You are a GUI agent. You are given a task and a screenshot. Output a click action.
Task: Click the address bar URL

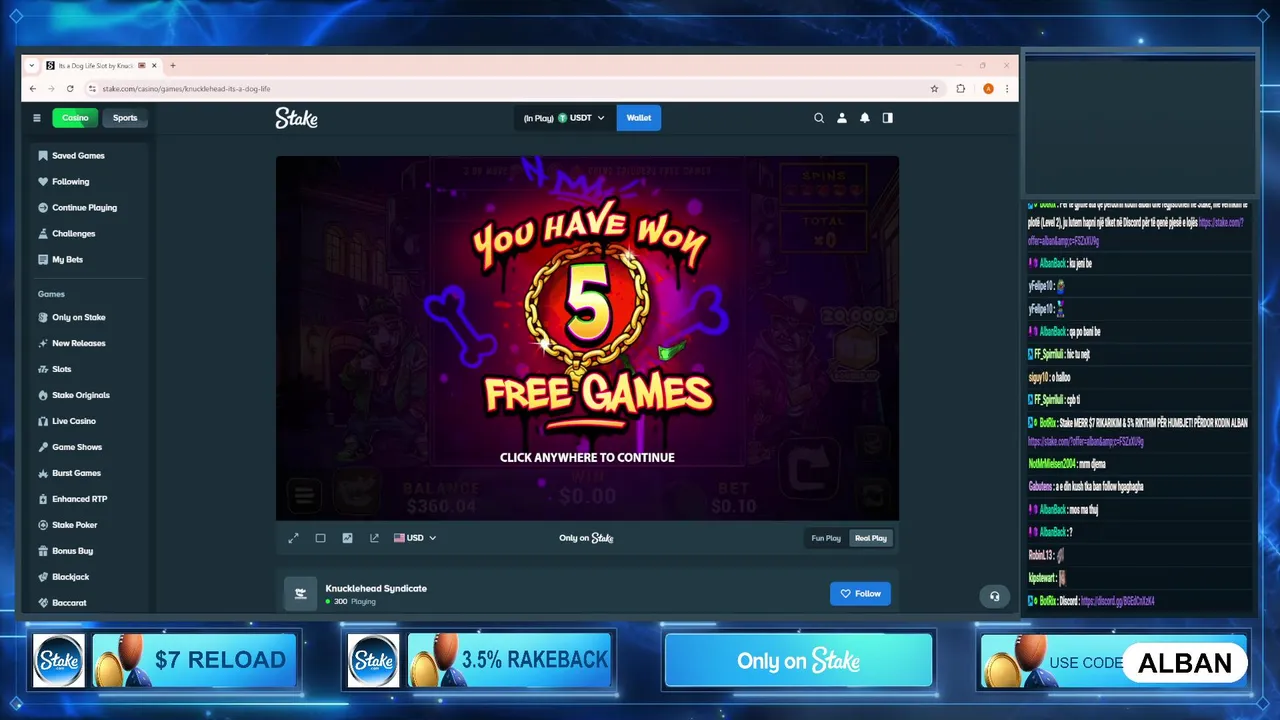[186, 88]
